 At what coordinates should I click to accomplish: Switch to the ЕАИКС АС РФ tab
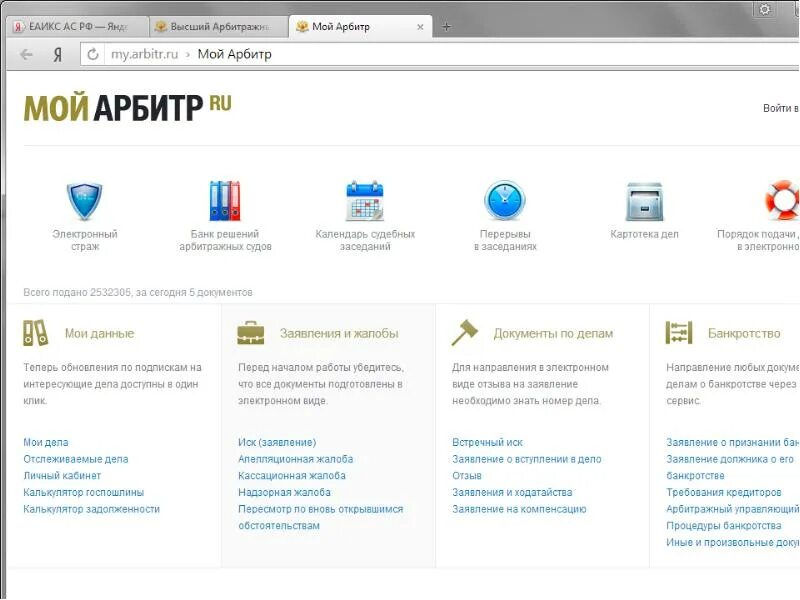(78, 27)
